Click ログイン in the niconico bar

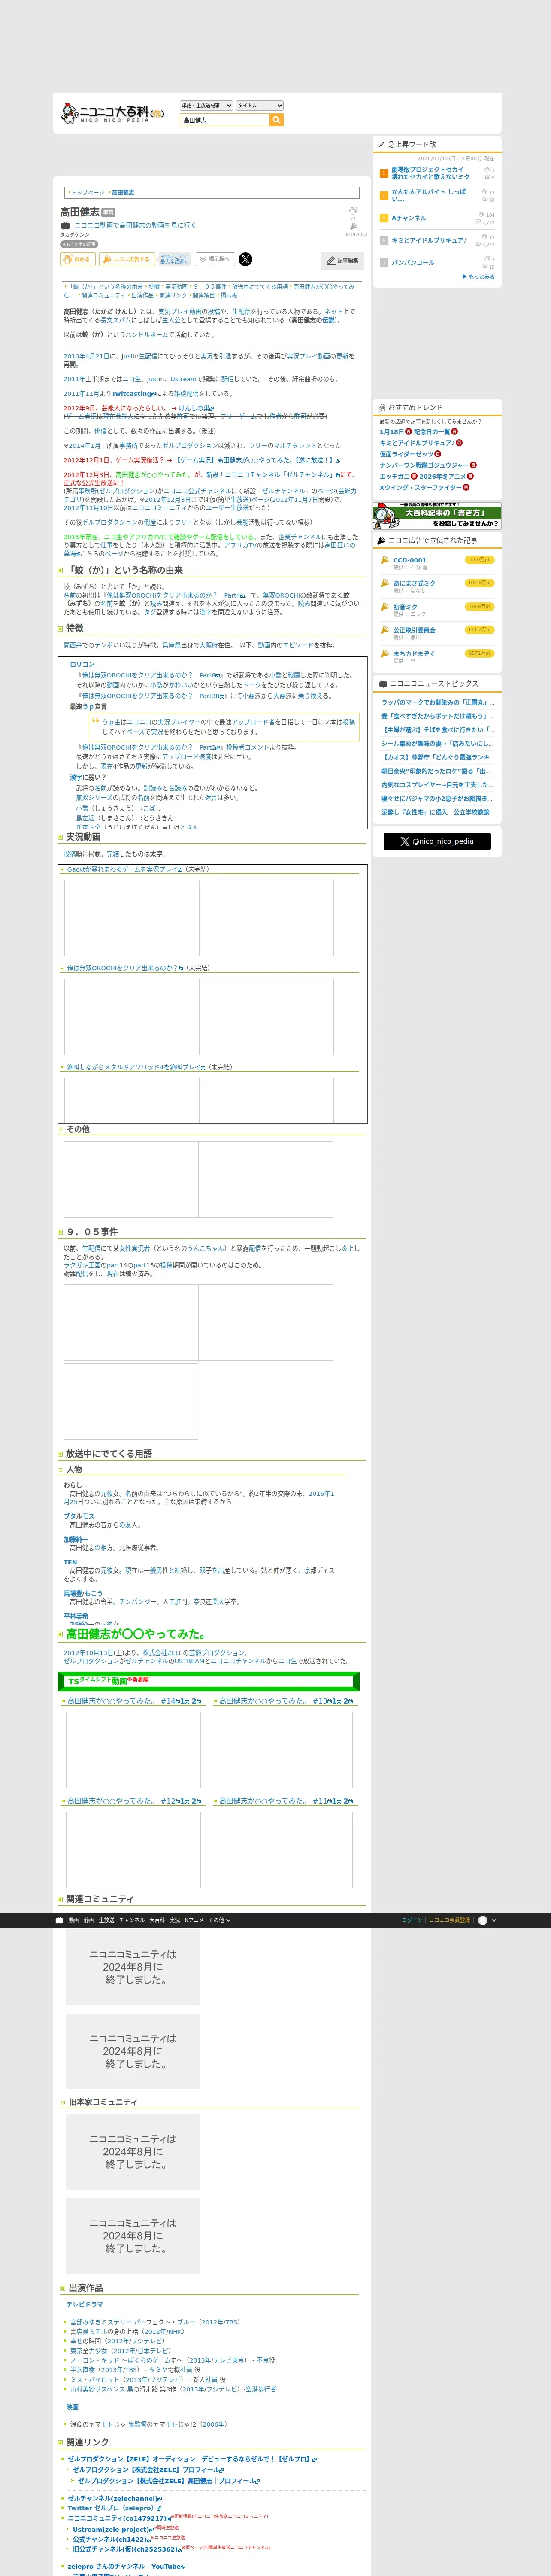(x=412, y=1920)
